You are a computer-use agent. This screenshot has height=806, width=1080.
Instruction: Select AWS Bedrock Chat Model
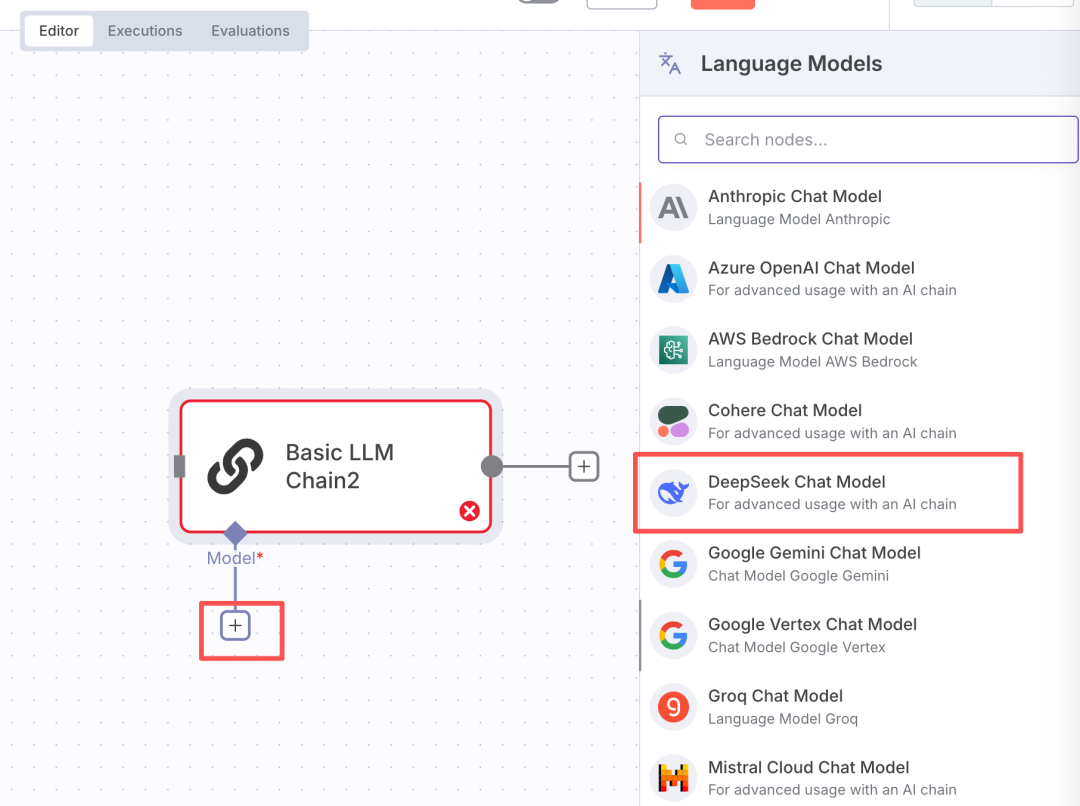click(x=860, y=350)
